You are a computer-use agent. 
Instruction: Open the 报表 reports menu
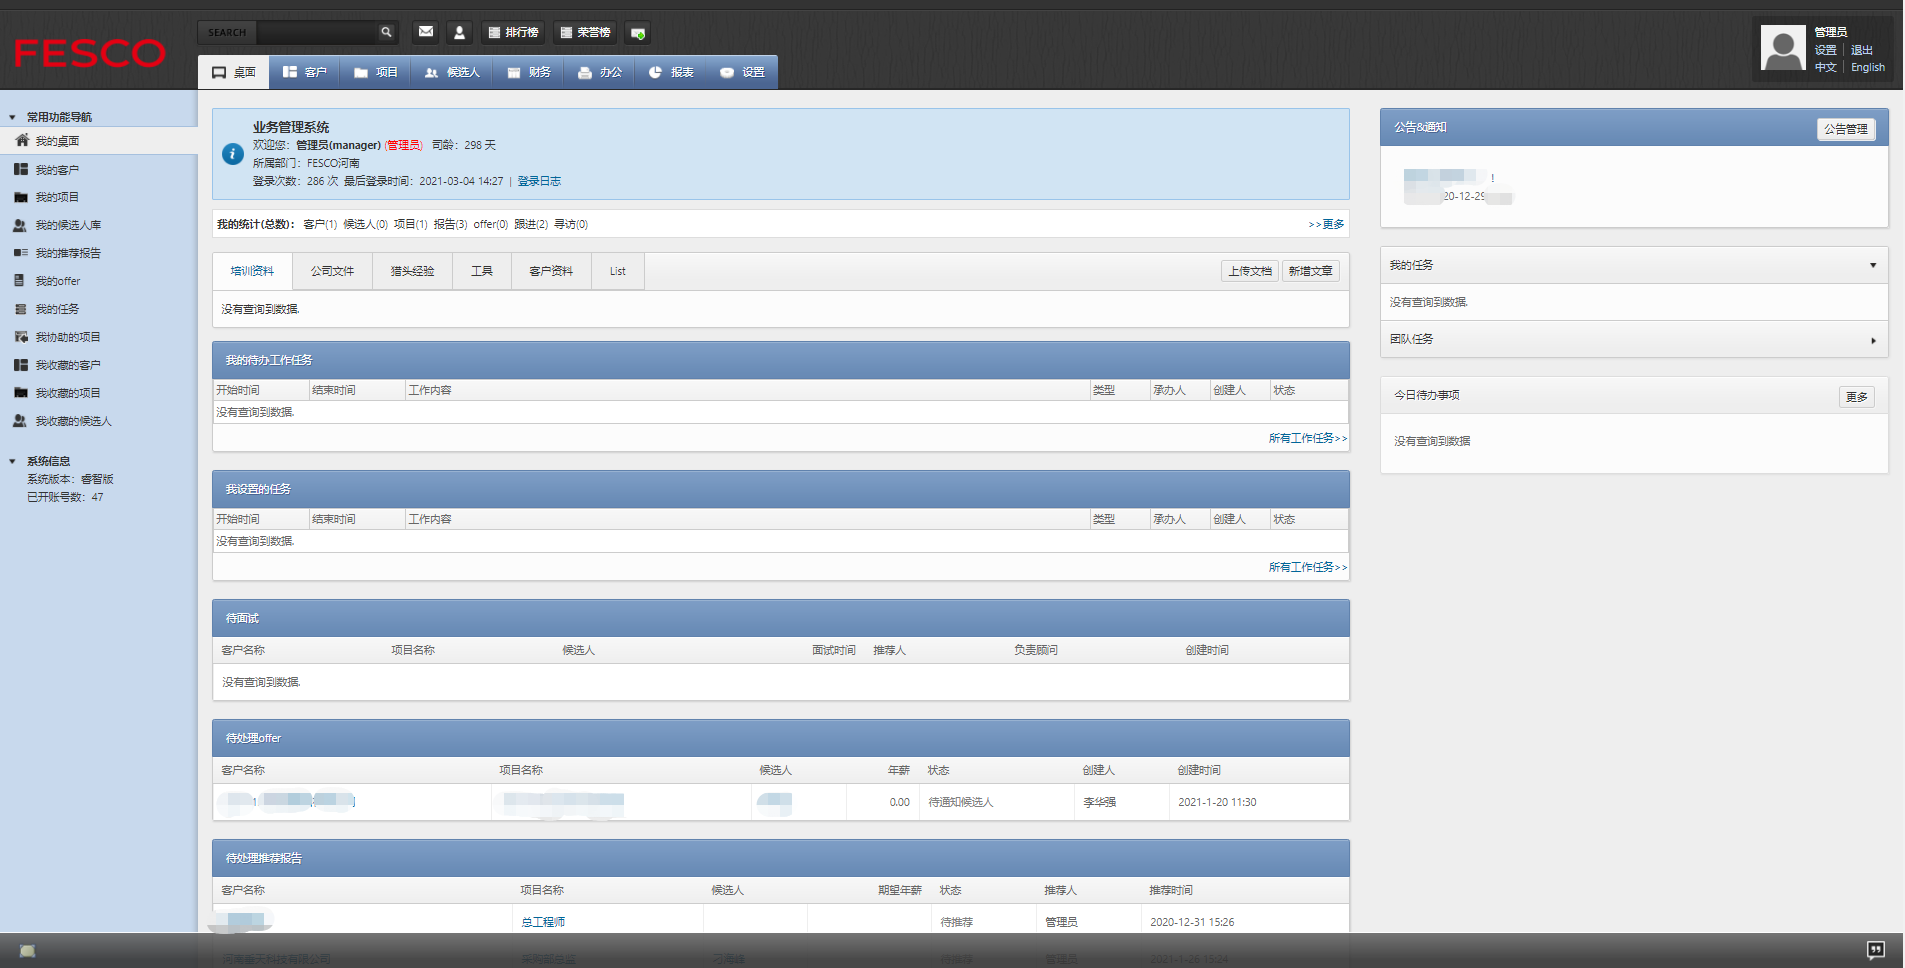pyautogui.click(x=671, y=72)
